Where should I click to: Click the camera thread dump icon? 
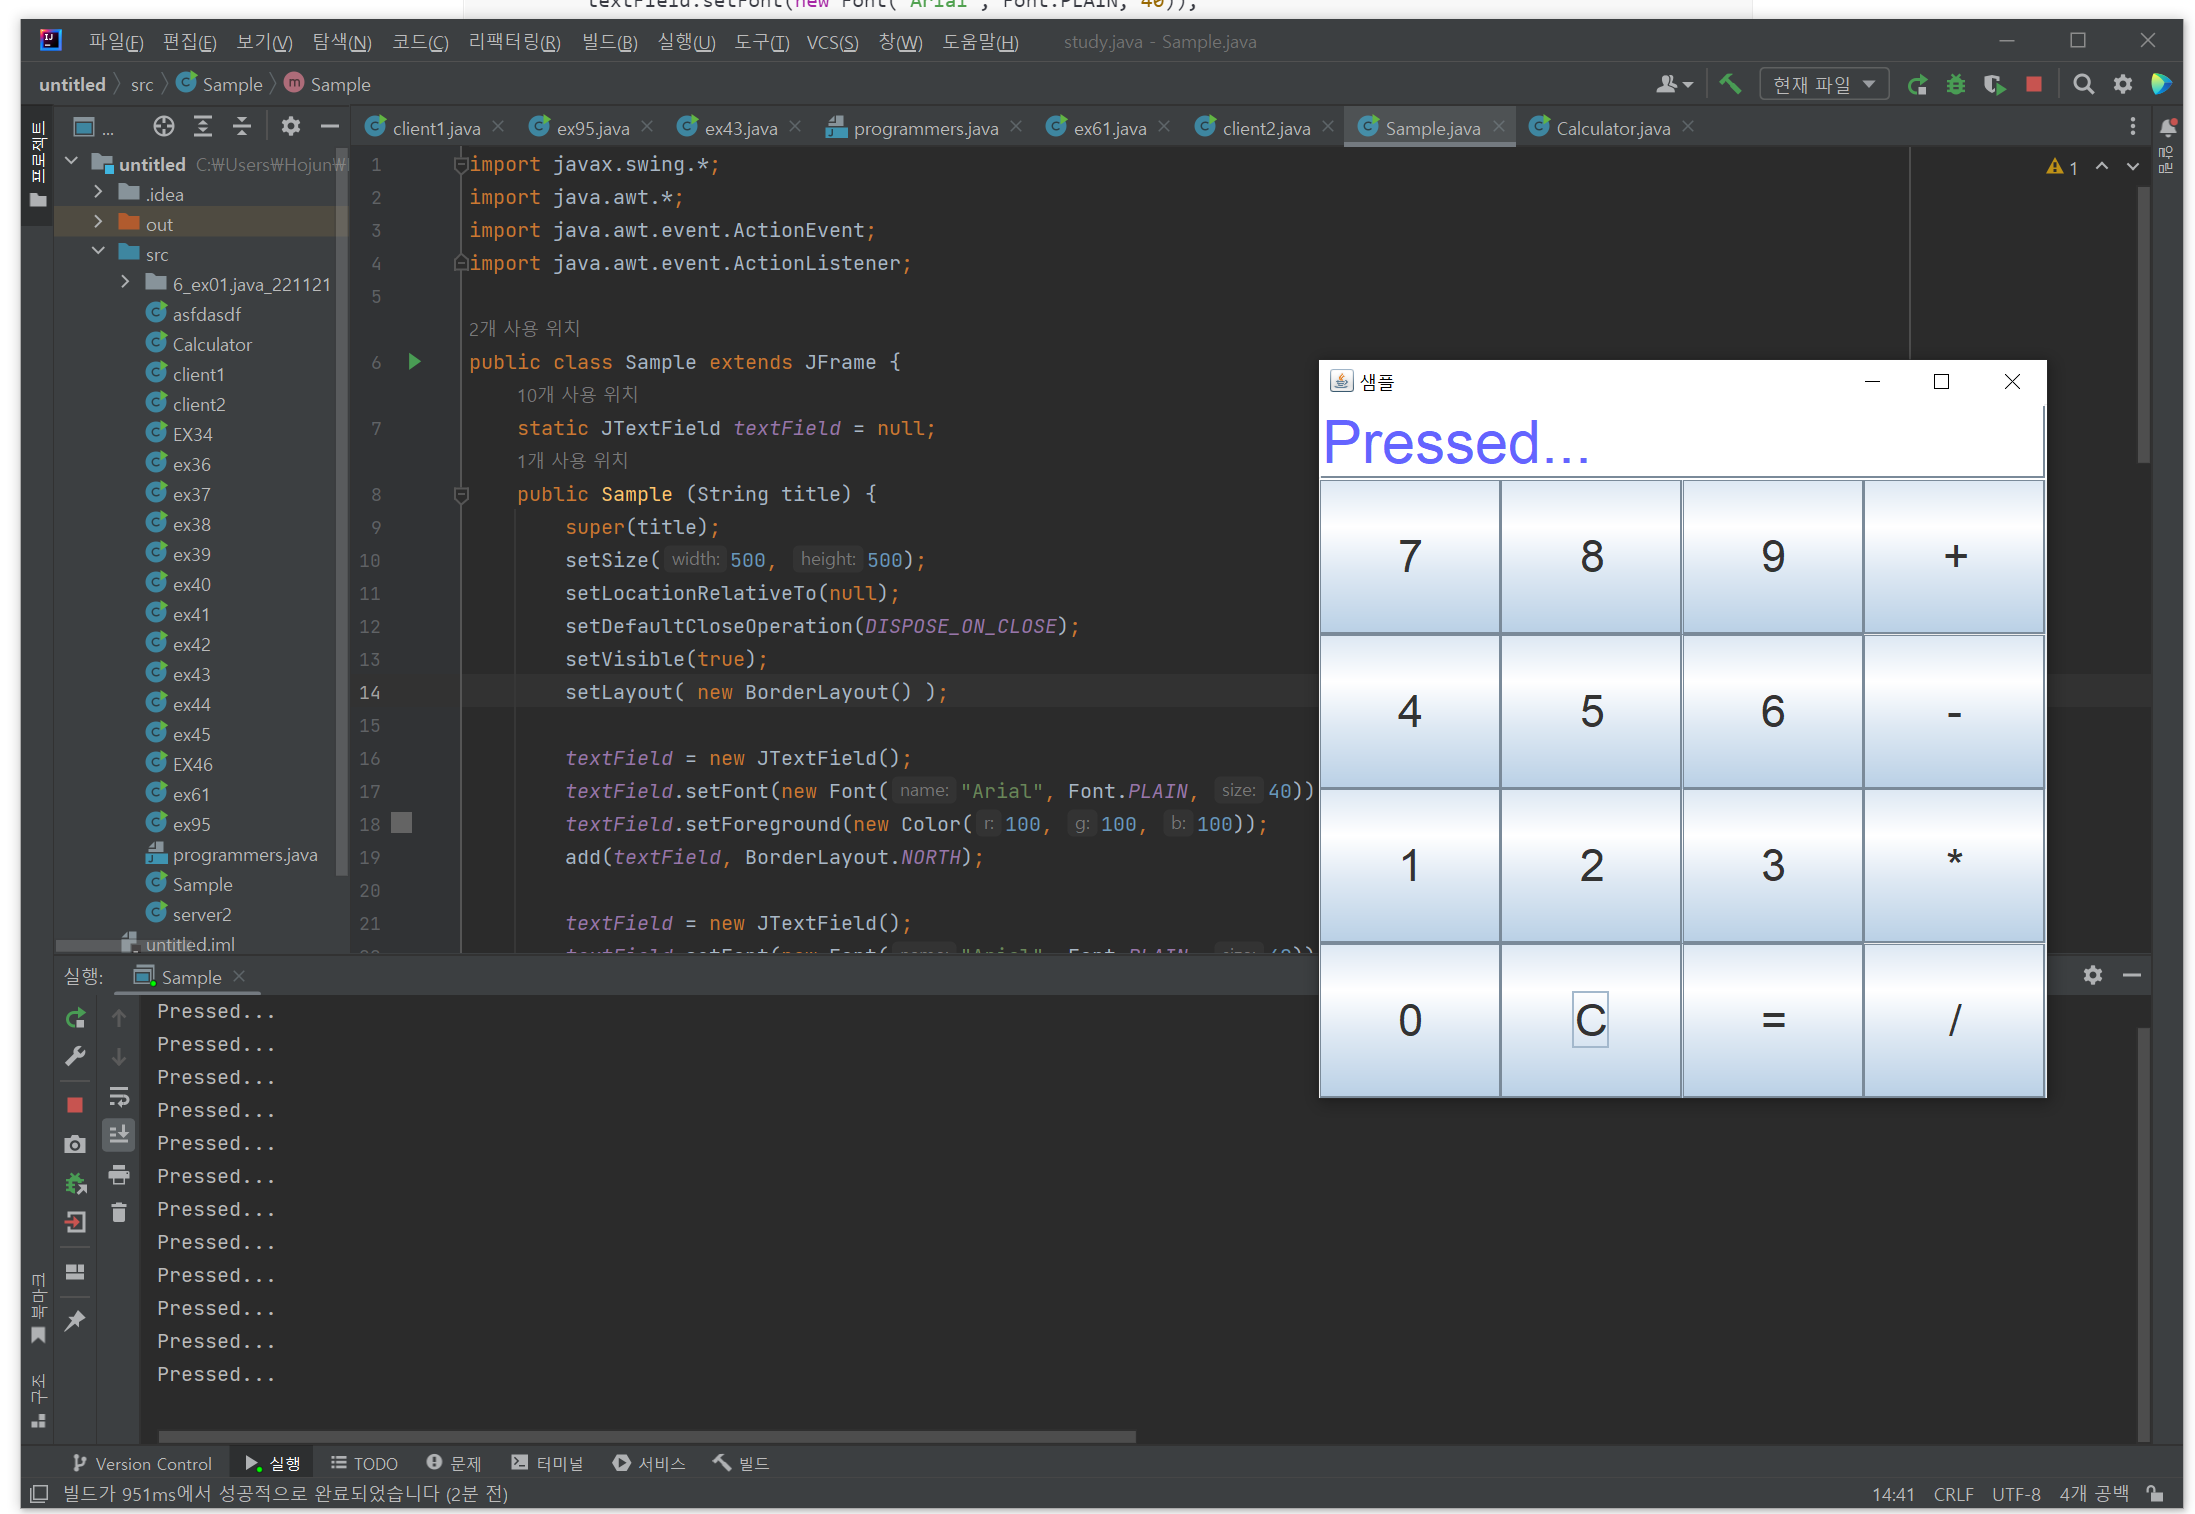tap(75, 1143)
